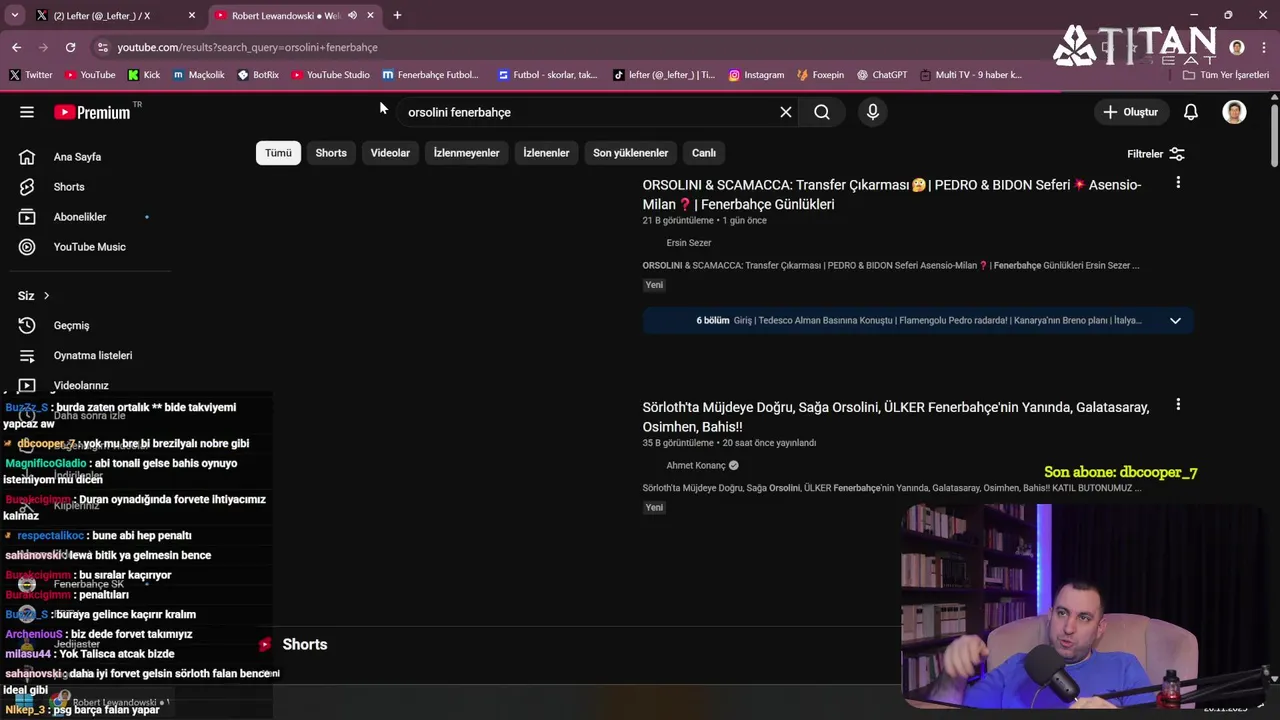Open the YouTube account avatar menu
This screenshot has width=1280, height=720.
coord(1234,112)
